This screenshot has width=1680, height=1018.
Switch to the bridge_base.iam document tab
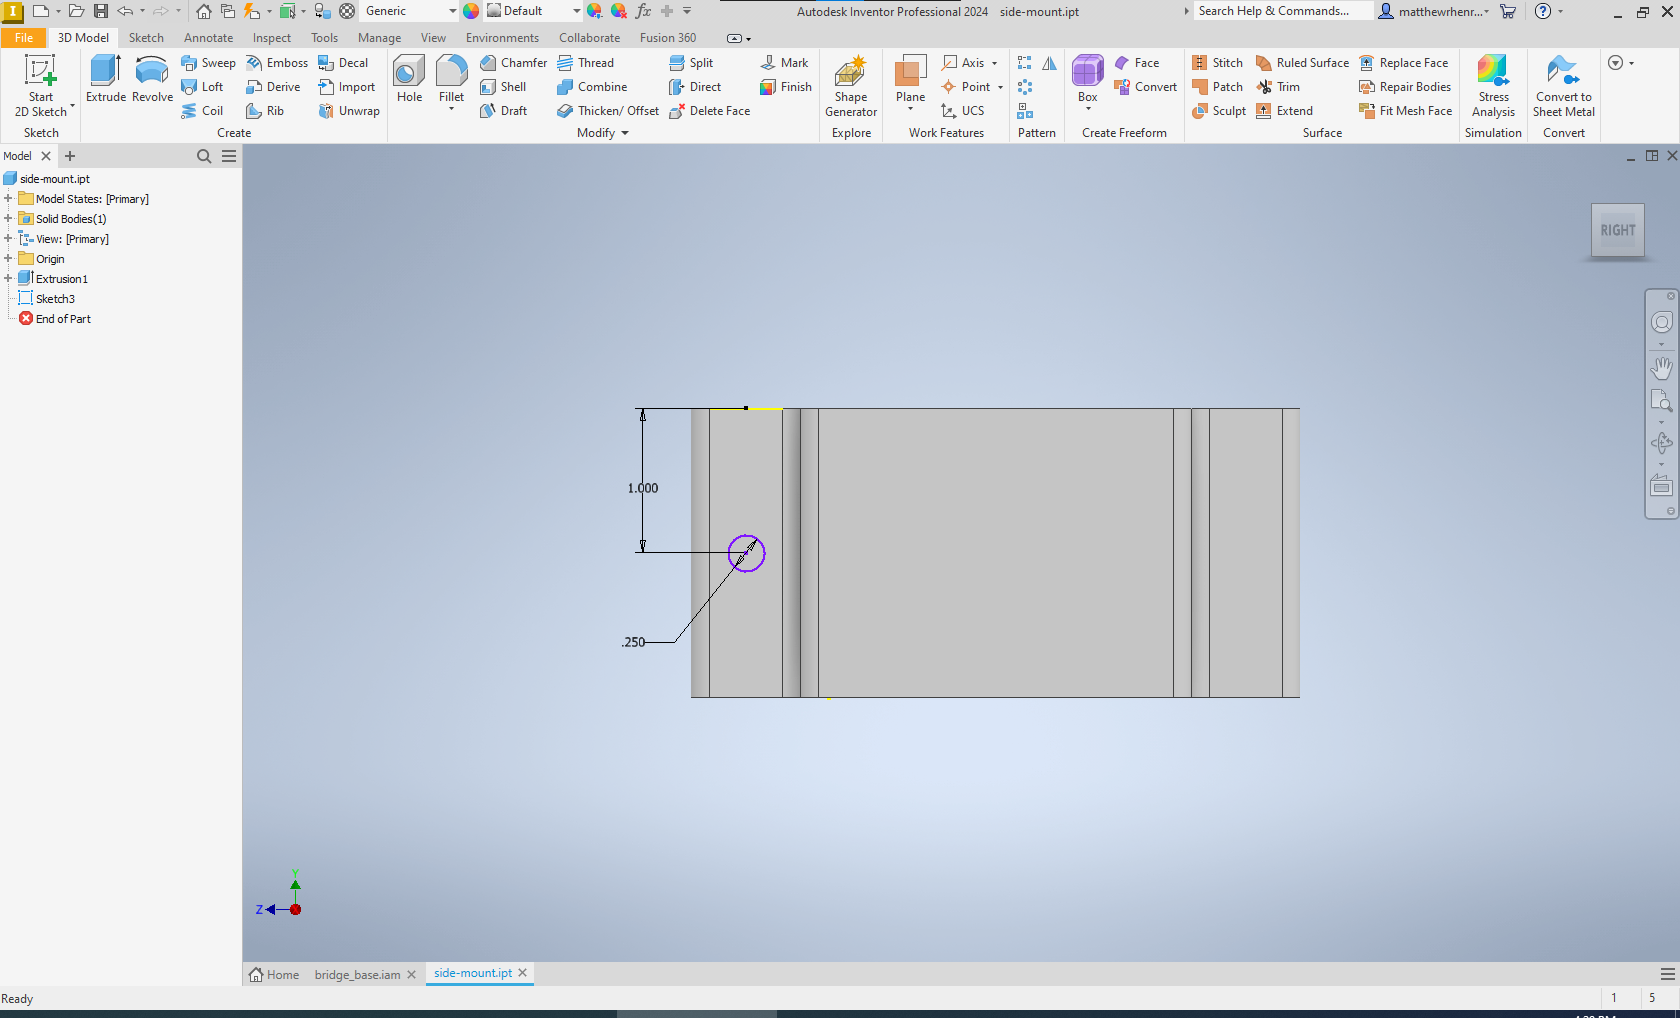[357, 975]
